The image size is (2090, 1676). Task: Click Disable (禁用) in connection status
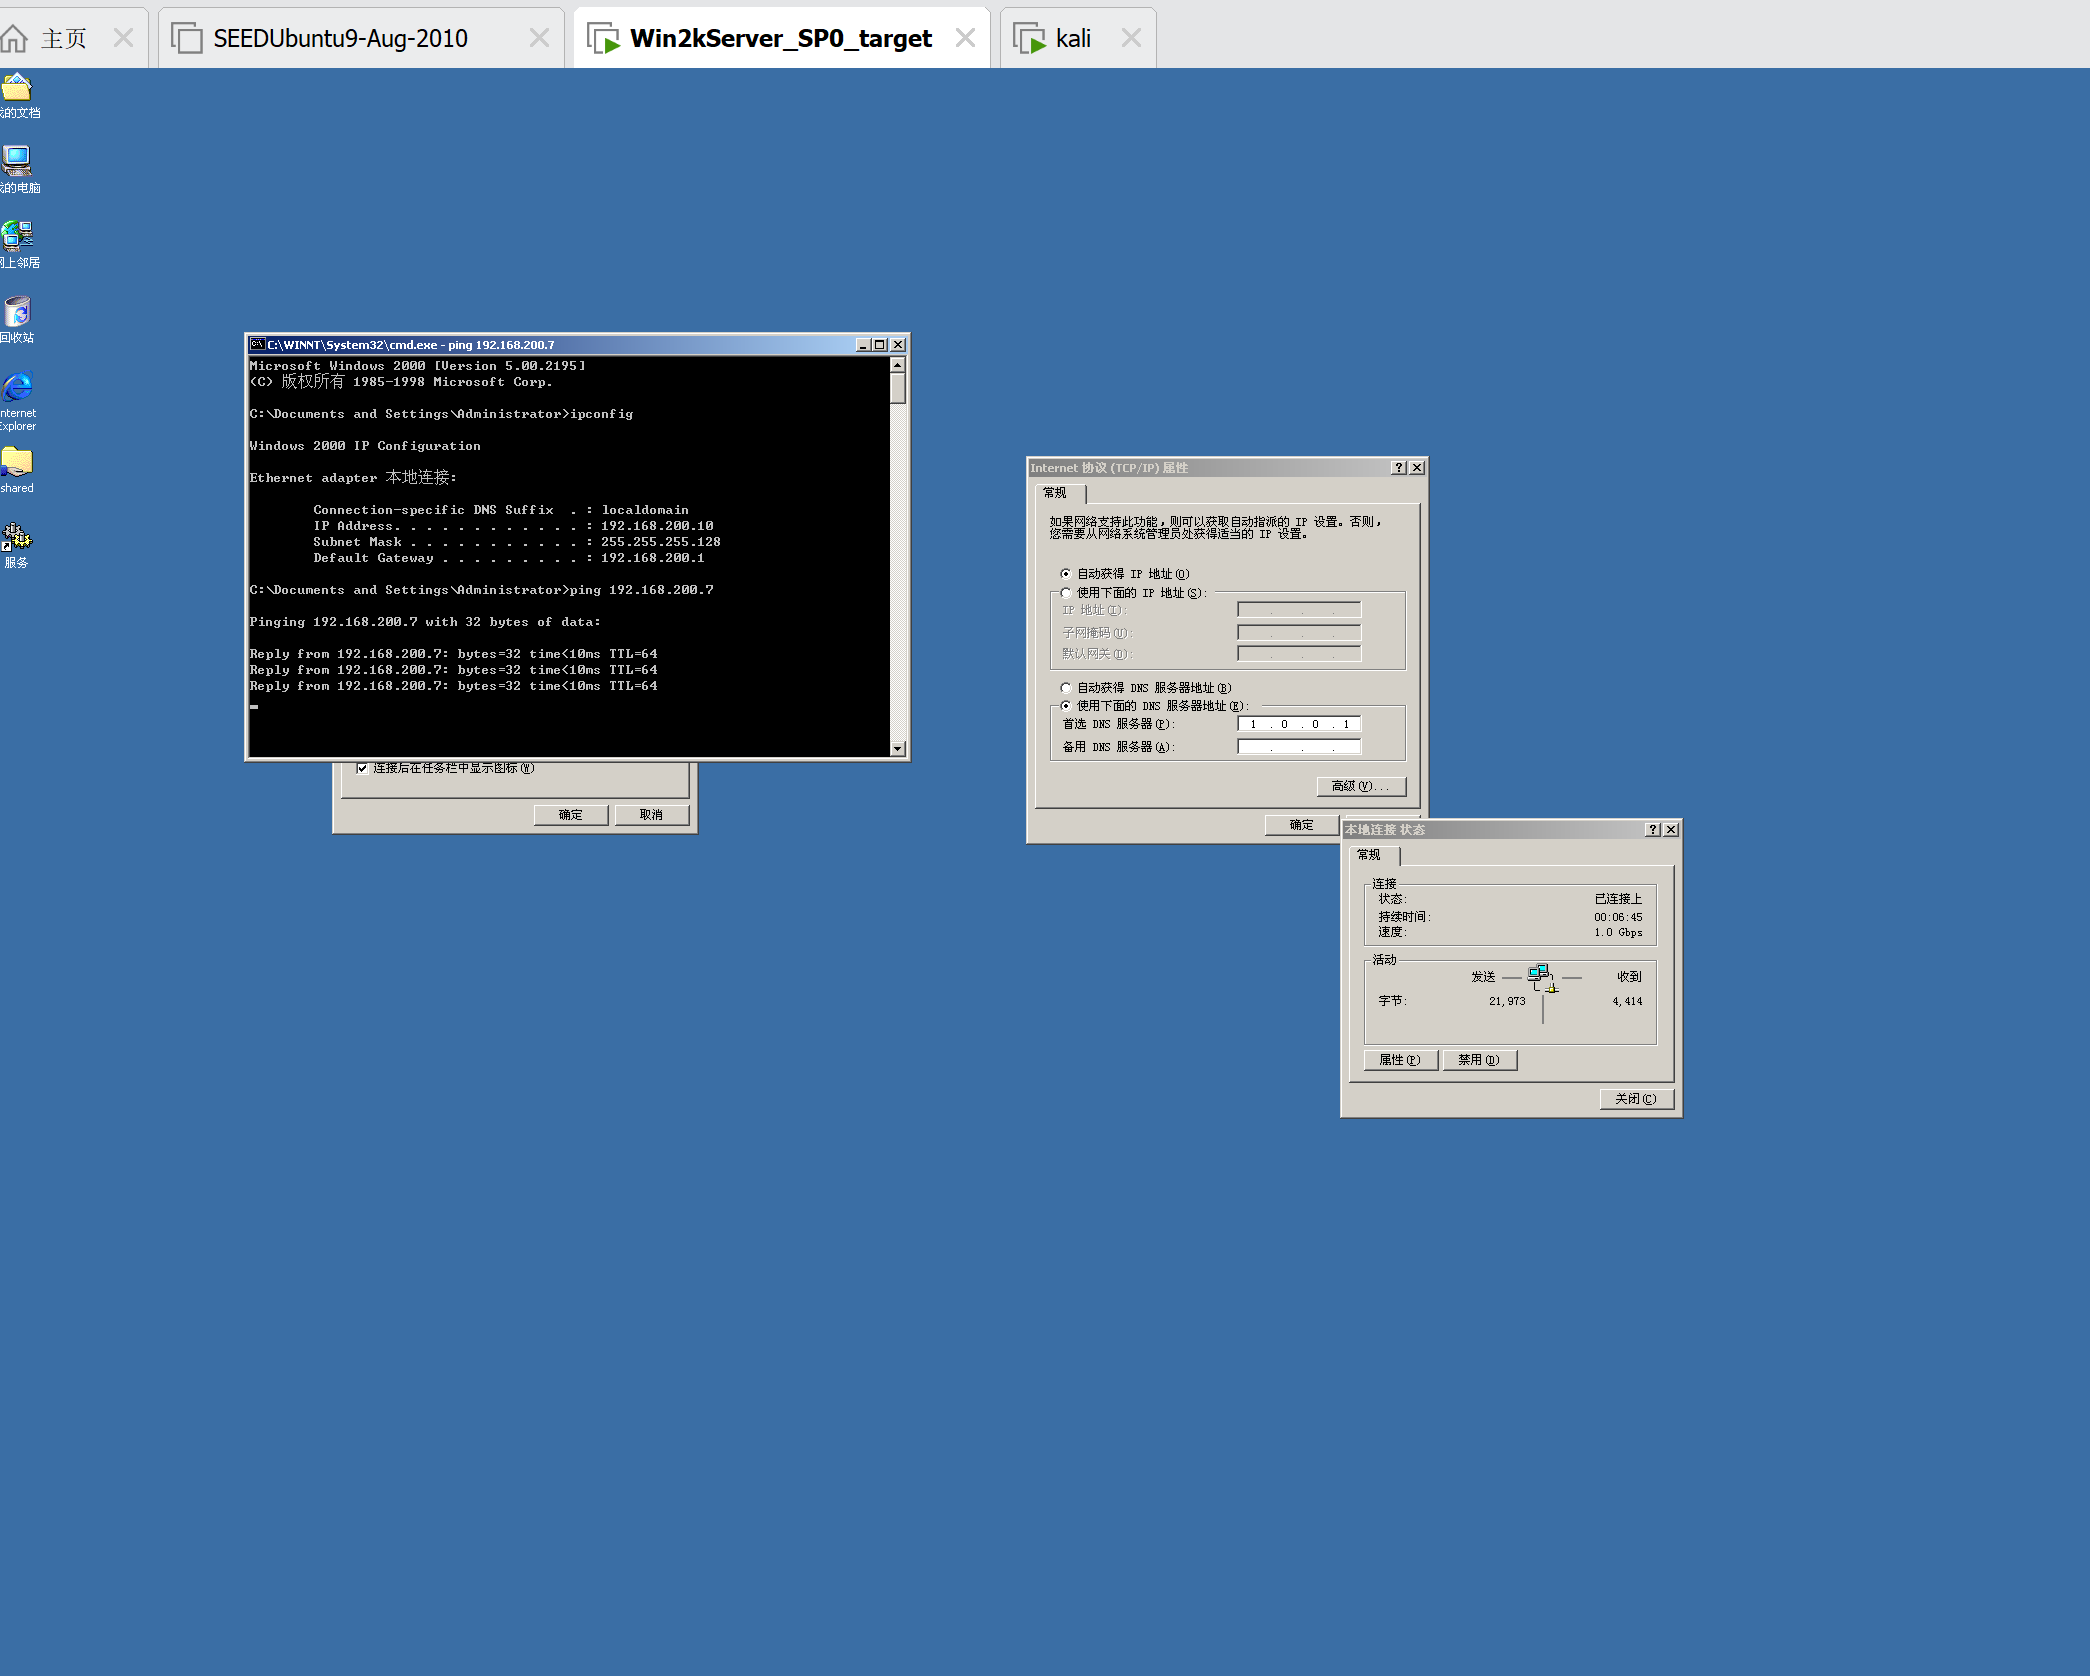(x=1479, y=1060)
